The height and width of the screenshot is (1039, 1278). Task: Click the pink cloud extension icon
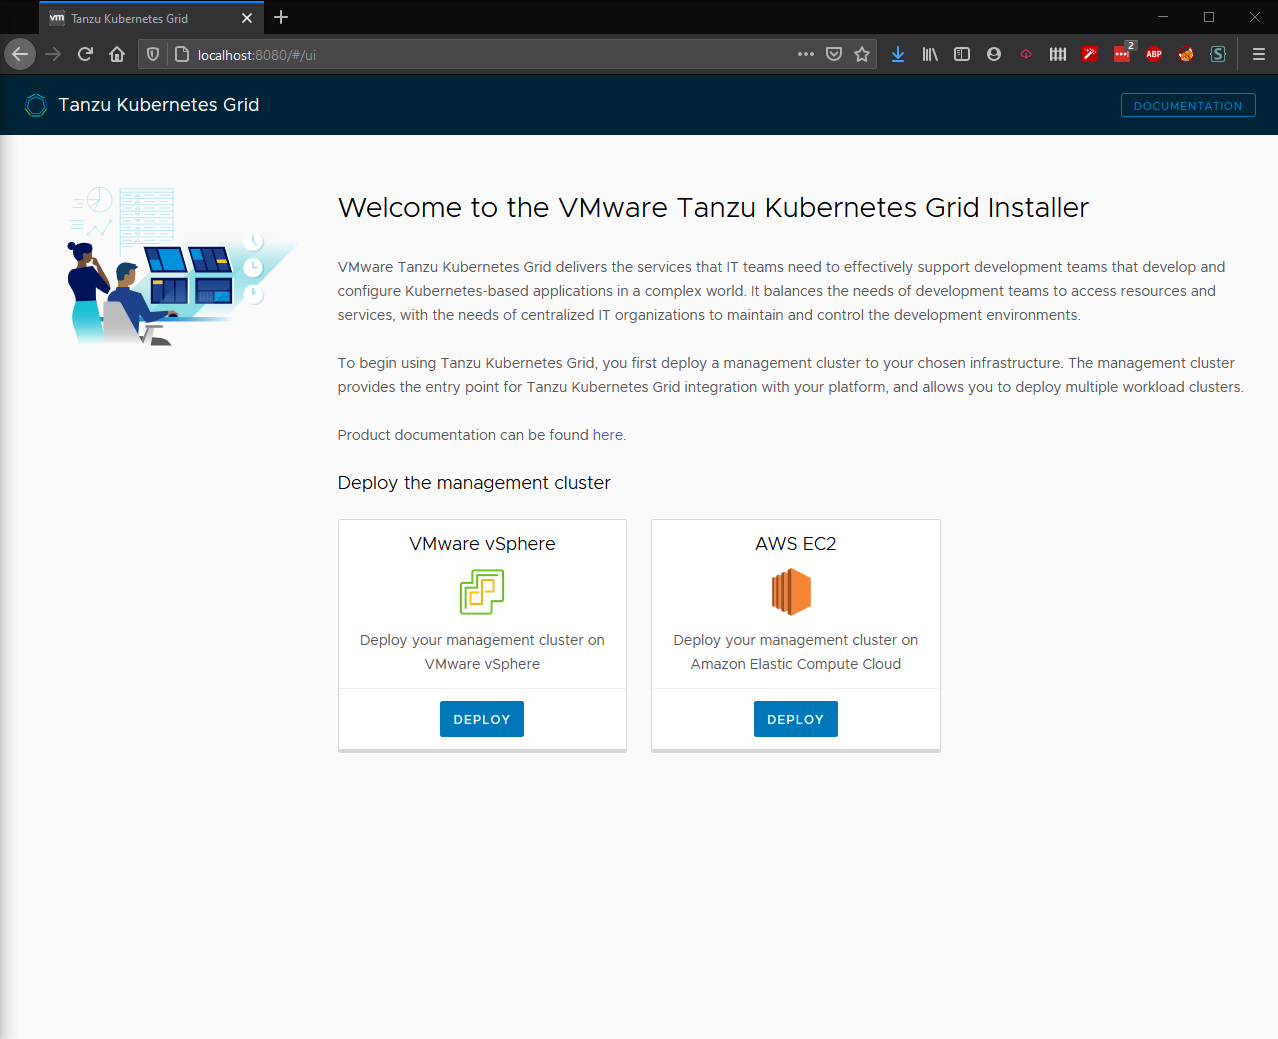point(1026,54)
